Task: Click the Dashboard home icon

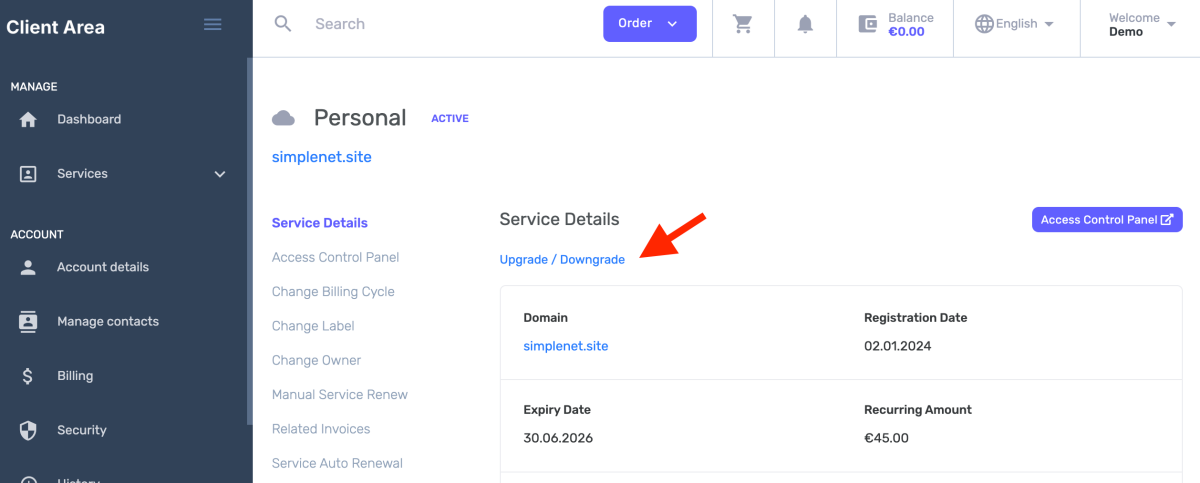Action: pyautogui.click(x=28, y=120)
